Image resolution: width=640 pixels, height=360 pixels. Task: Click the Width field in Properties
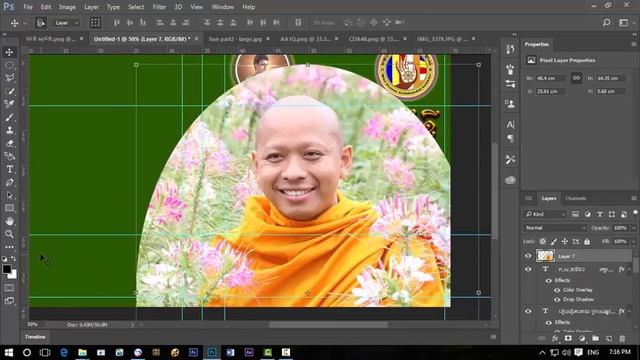(551, 78)
